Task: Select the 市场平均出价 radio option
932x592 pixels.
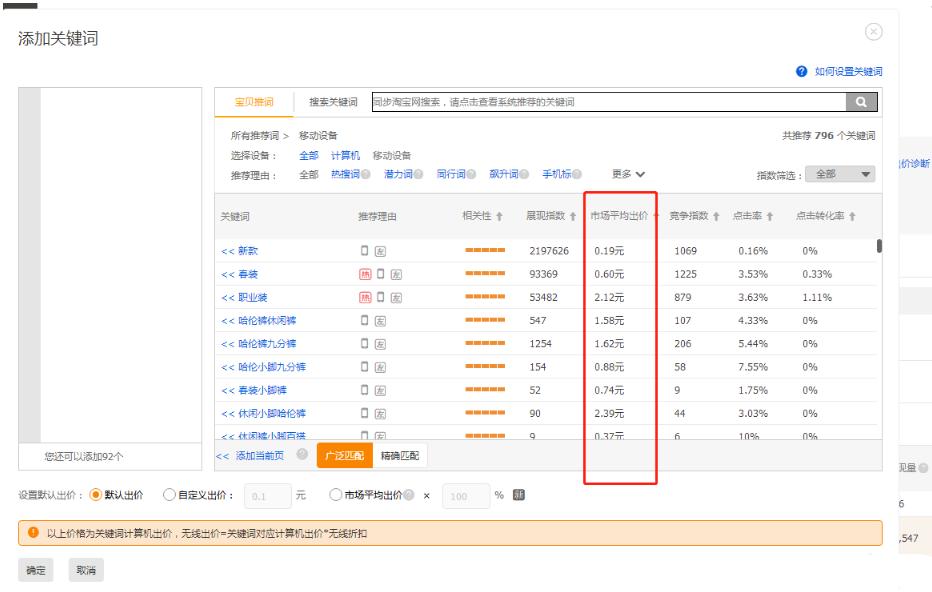Action: (x=335, y=495)
